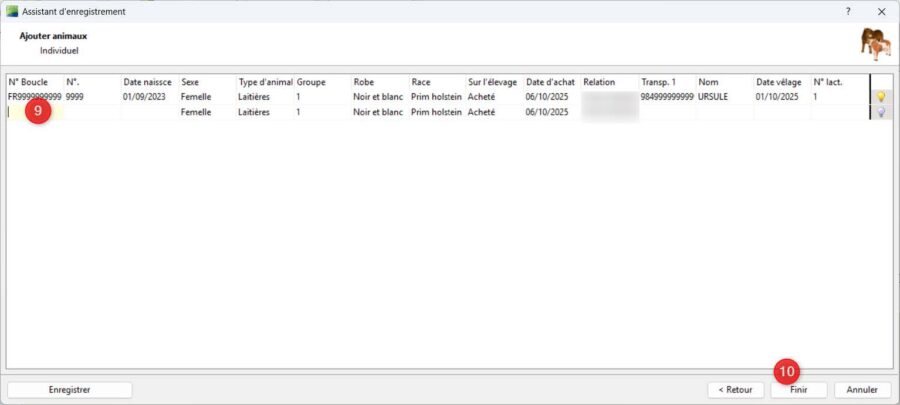Viewport: 900px width, 405px height.
Task: Sort by the Date naissce column header
Action: [148, 82]
